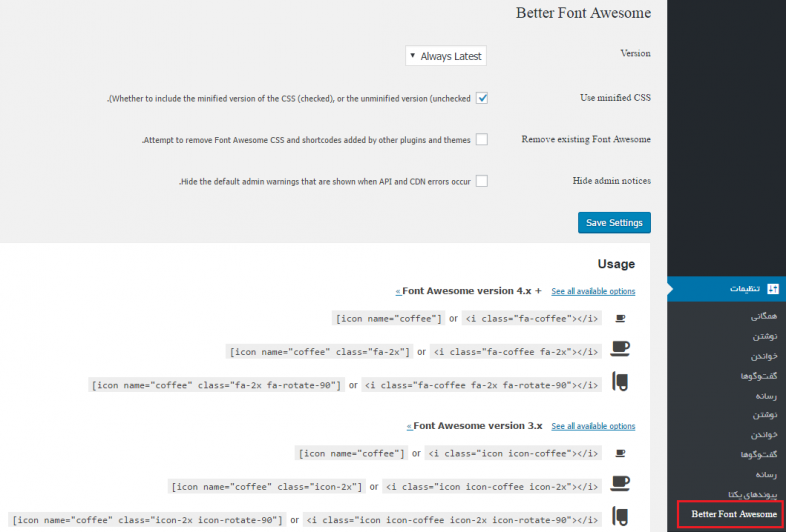Enable Remove existing Font Awesome checkbox
This screenshot has height=532, width=786.
482,140
